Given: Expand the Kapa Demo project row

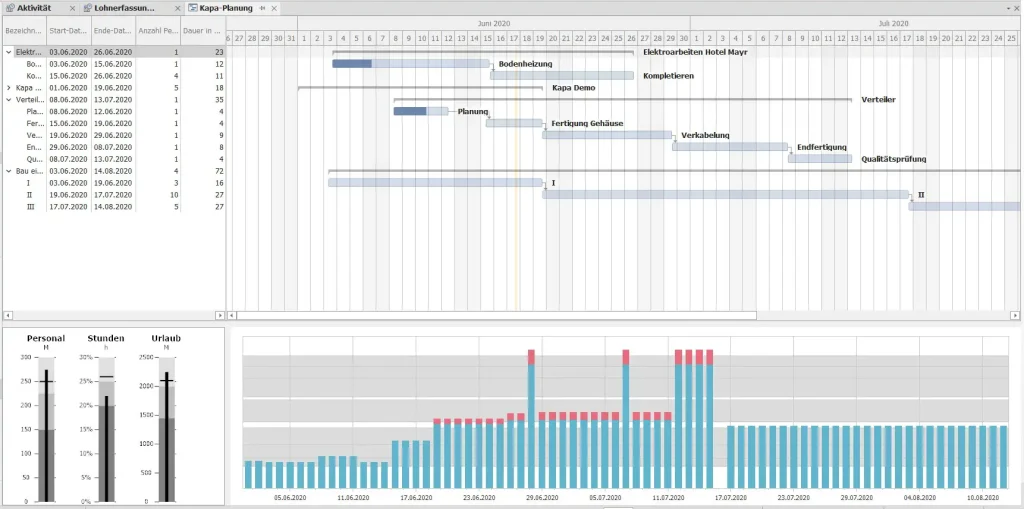Looking at the screenshot, I should pos(8,88).
